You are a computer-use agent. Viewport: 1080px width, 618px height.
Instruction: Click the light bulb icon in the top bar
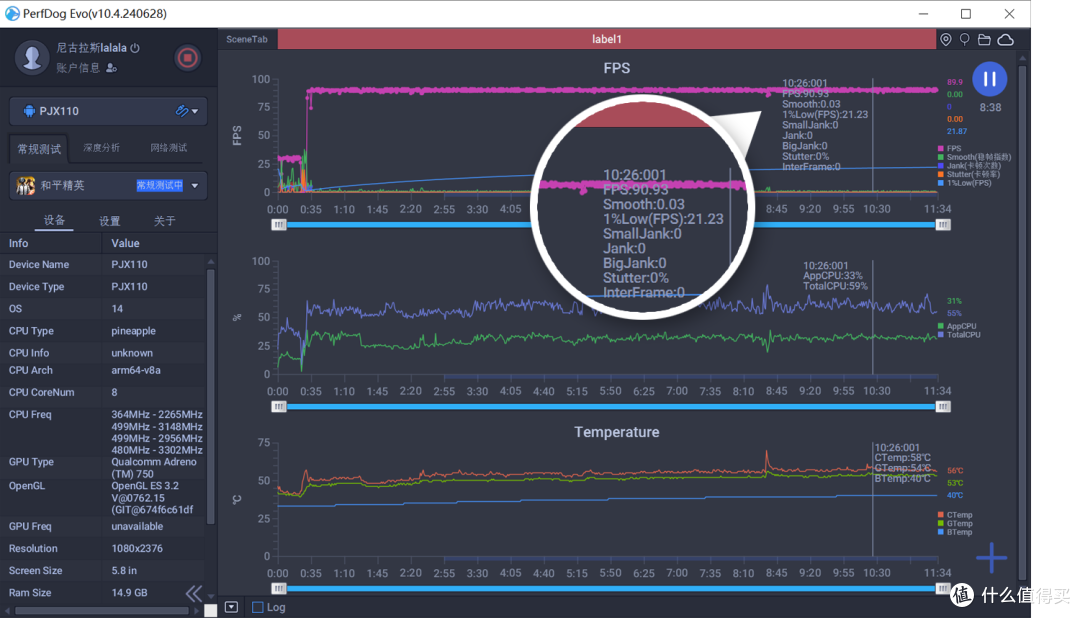[965, 39]
